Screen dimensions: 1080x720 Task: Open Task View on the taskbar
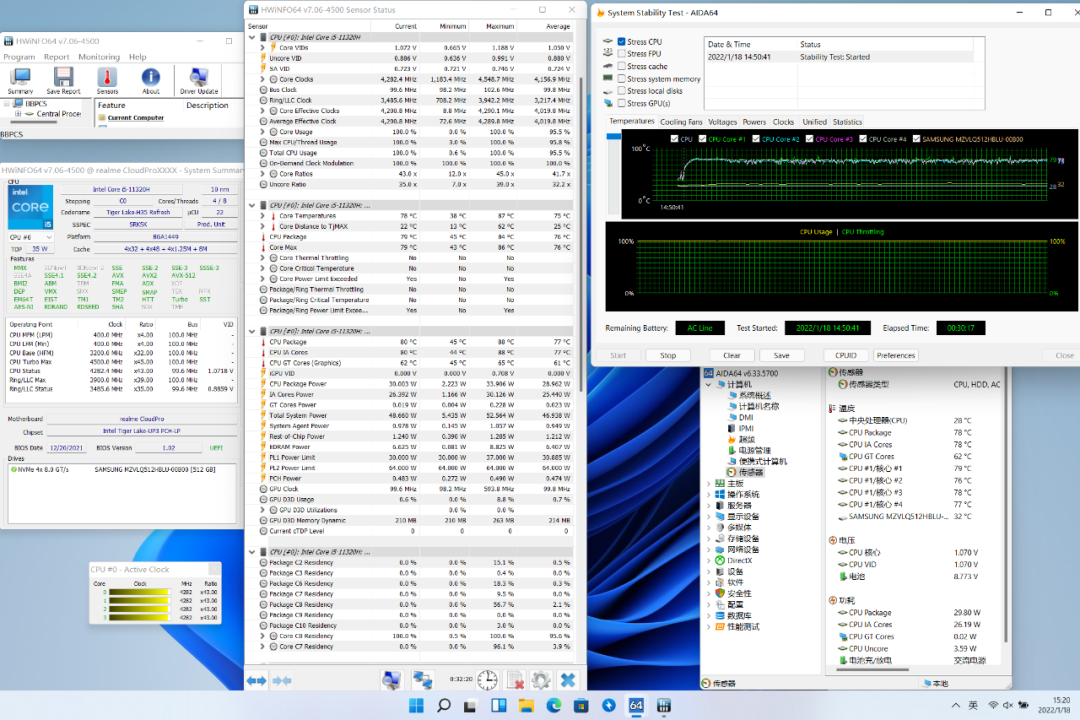pyautogui.click(x=470, y=706)
